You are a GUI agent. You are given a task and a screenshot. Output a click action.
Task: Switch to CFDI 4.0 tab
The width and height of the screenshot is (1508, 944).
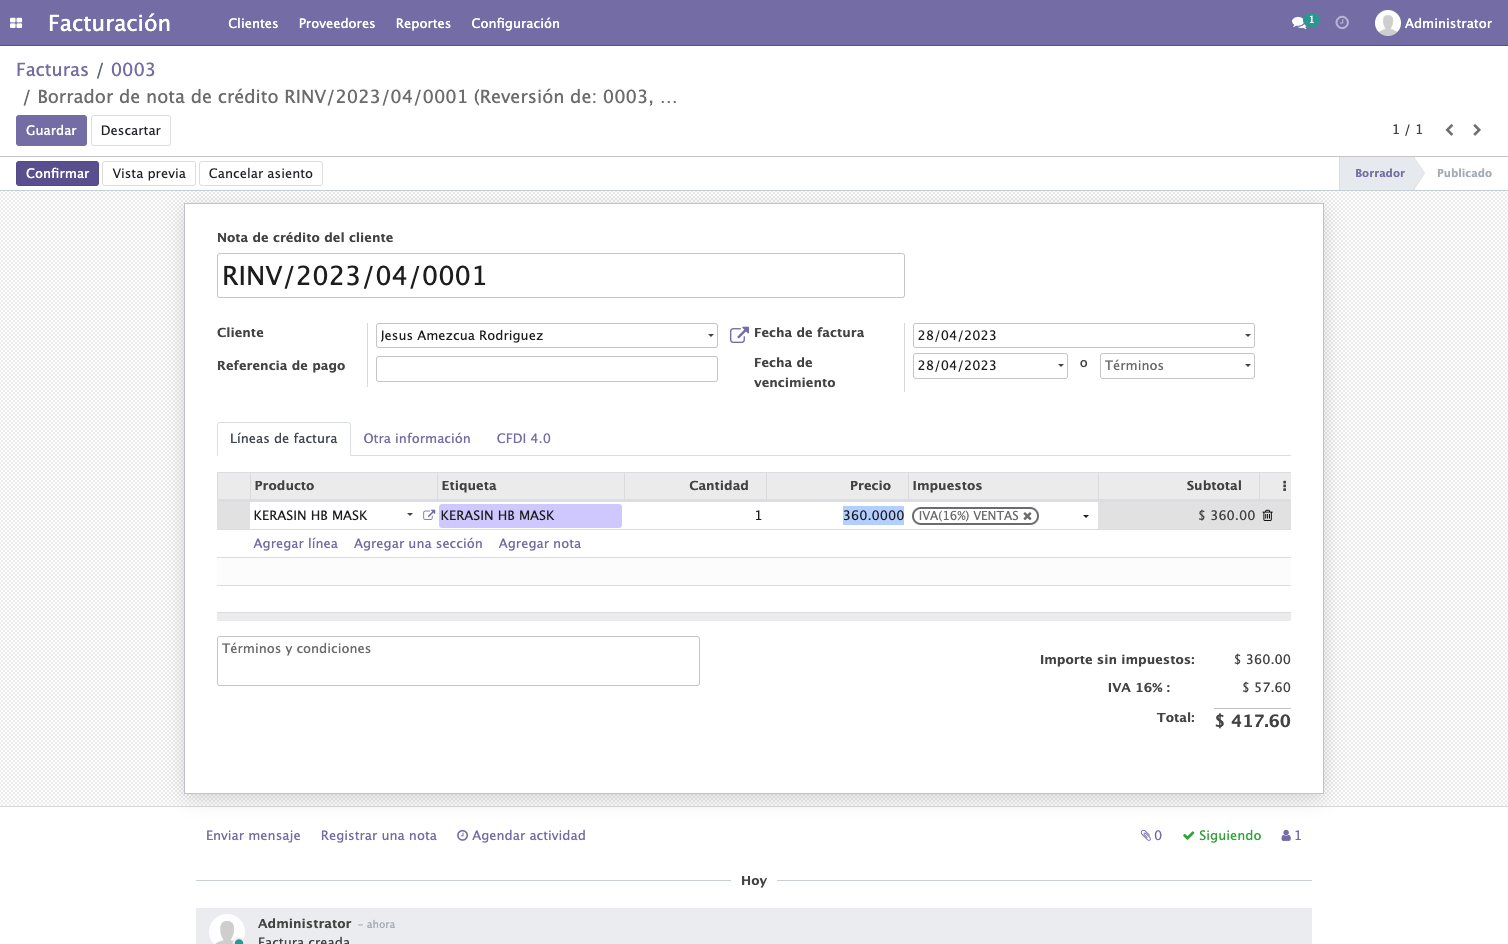tap(524, 439)
